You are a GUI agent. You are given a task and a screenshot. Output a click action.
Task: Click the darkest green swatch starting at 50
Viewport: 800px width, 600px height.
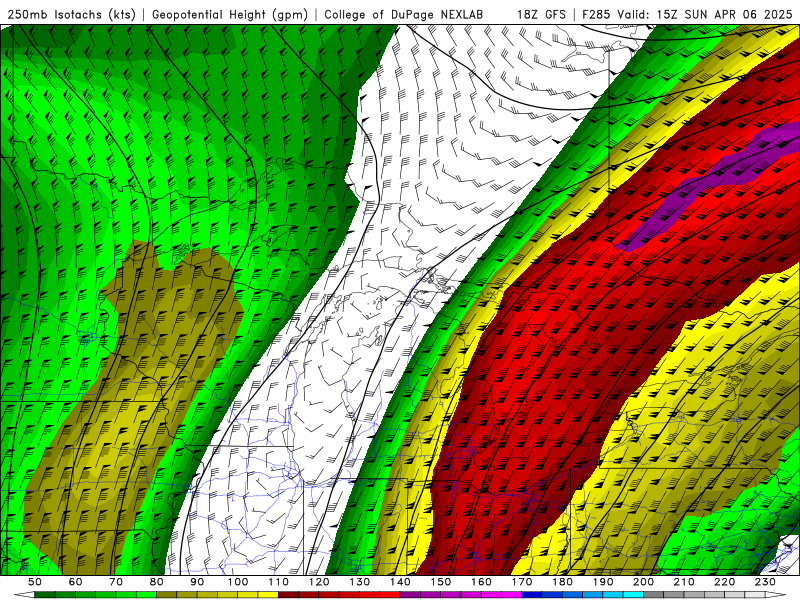45,594
